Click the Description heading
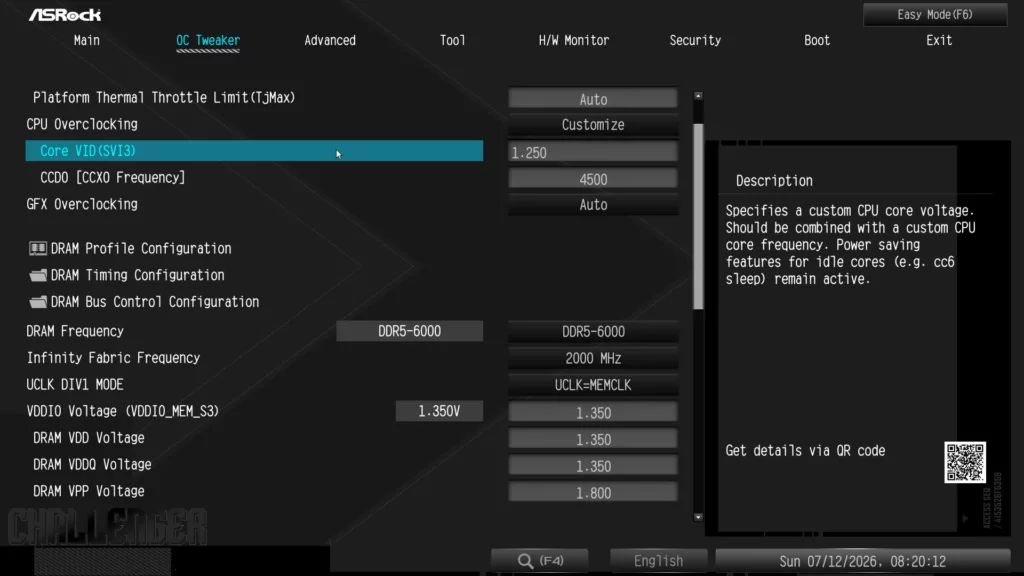The width and height of the screenshot is (1024, 576). (774, 181)
